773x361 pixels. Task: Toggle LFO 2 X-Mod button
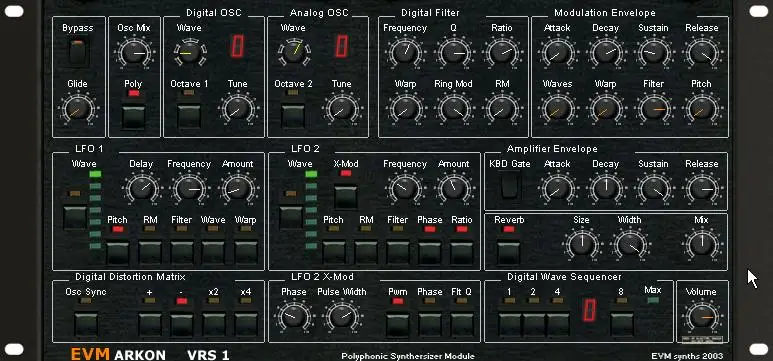click(x=346, y=197)
